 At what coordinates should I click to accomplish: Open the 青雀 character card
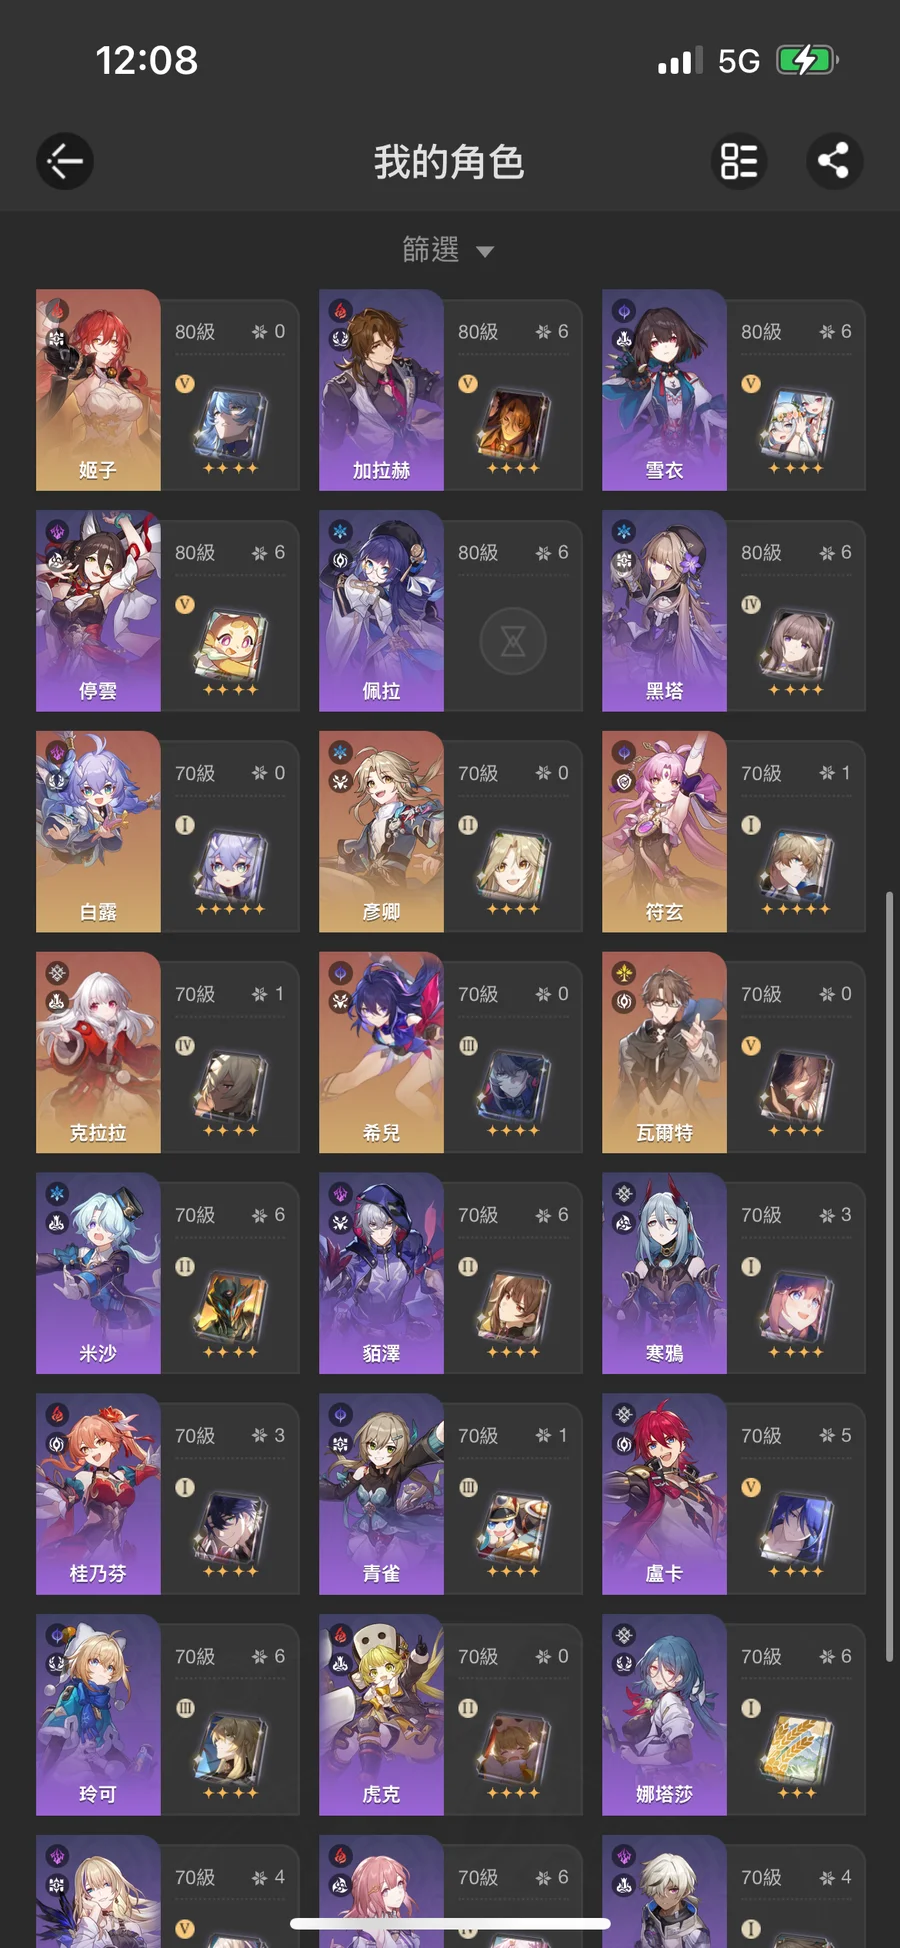pyautogui.click(x=450, y=1494)
